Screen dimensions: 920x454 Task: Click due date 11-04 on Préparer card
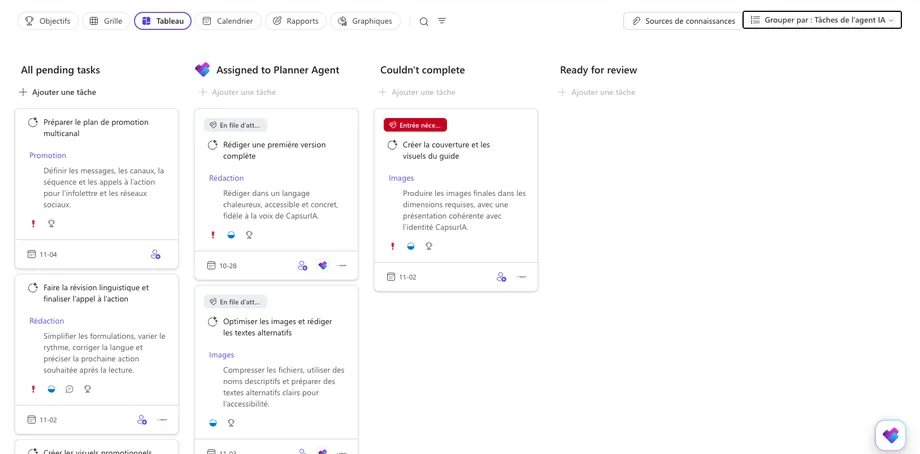point(42,255)
